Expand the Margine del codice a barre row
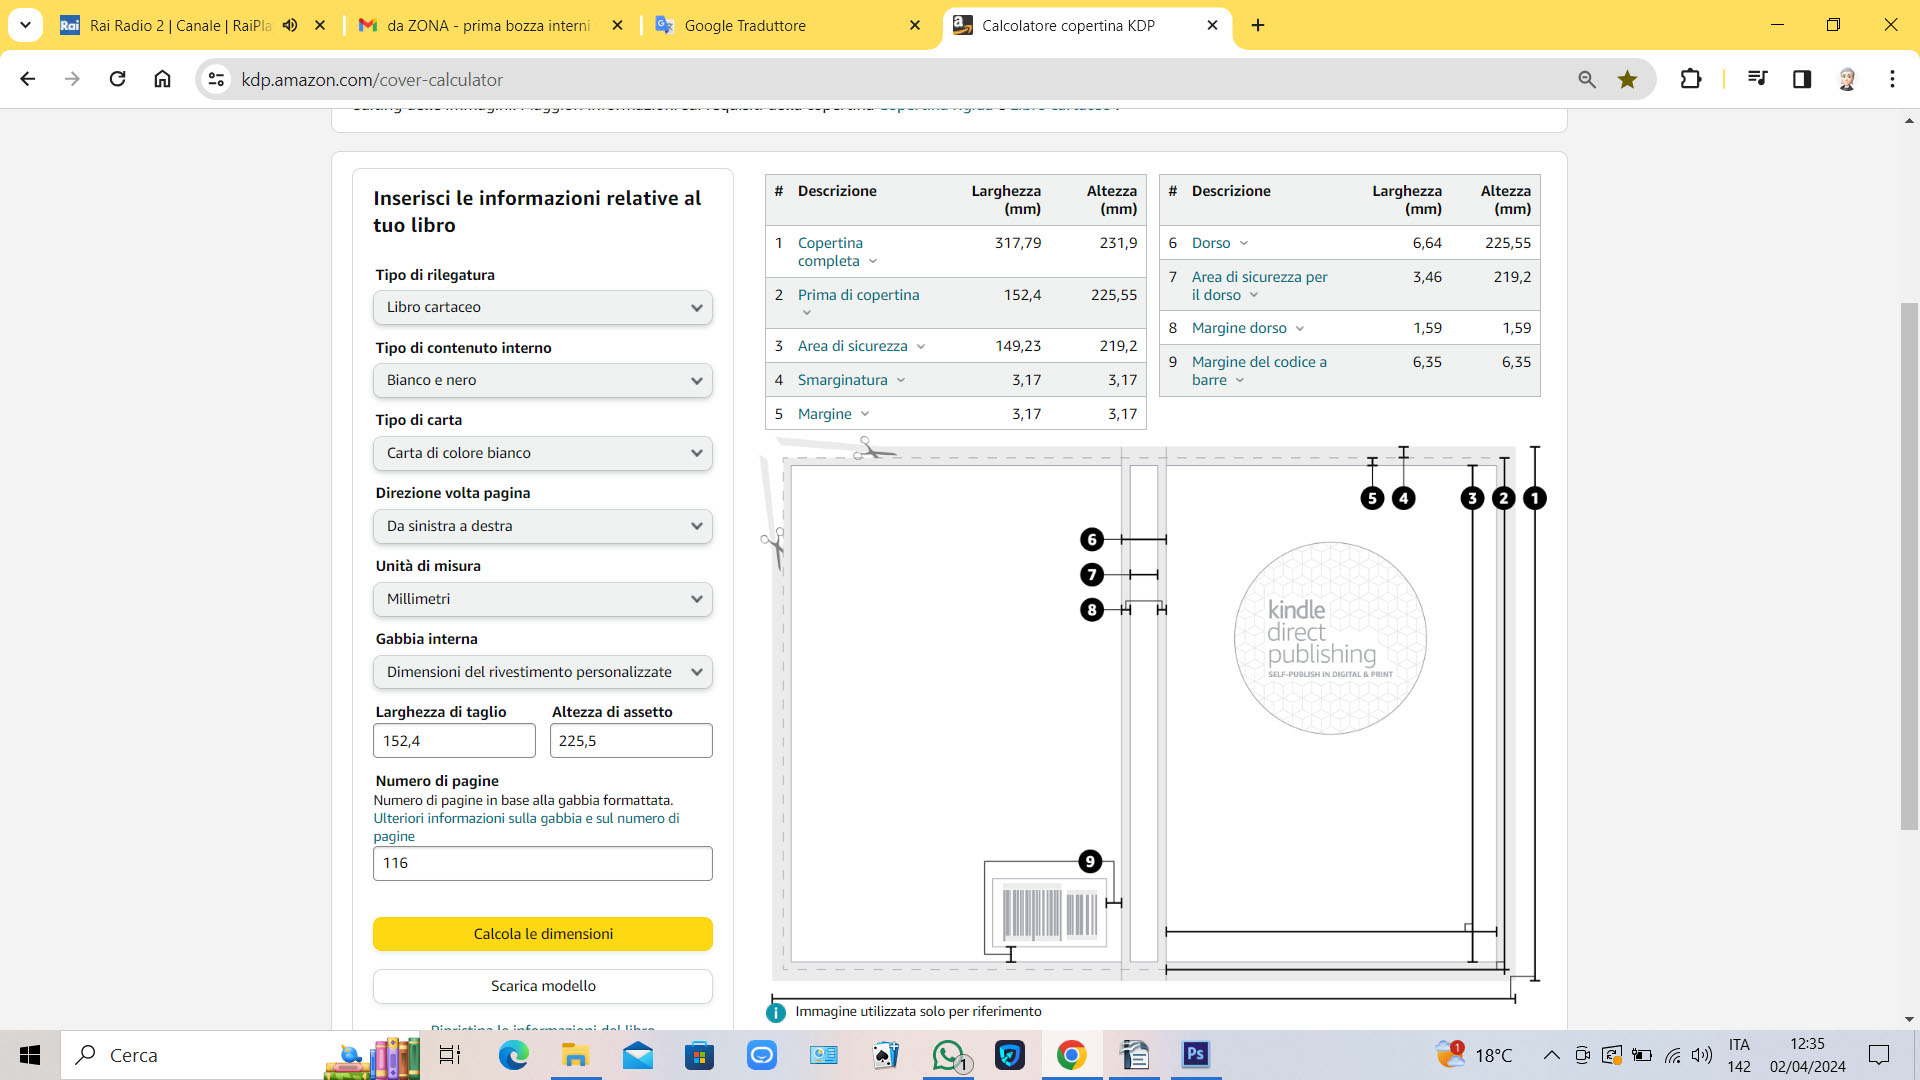Viewport: 1920px width, 1080px height. click(x=1259, y=371)
